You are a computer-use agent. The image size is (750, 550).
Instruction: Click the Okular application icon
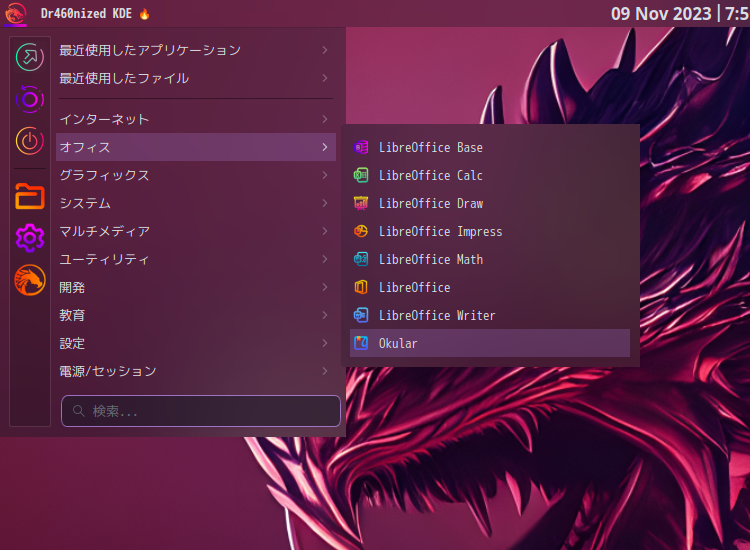coord(361,343)
